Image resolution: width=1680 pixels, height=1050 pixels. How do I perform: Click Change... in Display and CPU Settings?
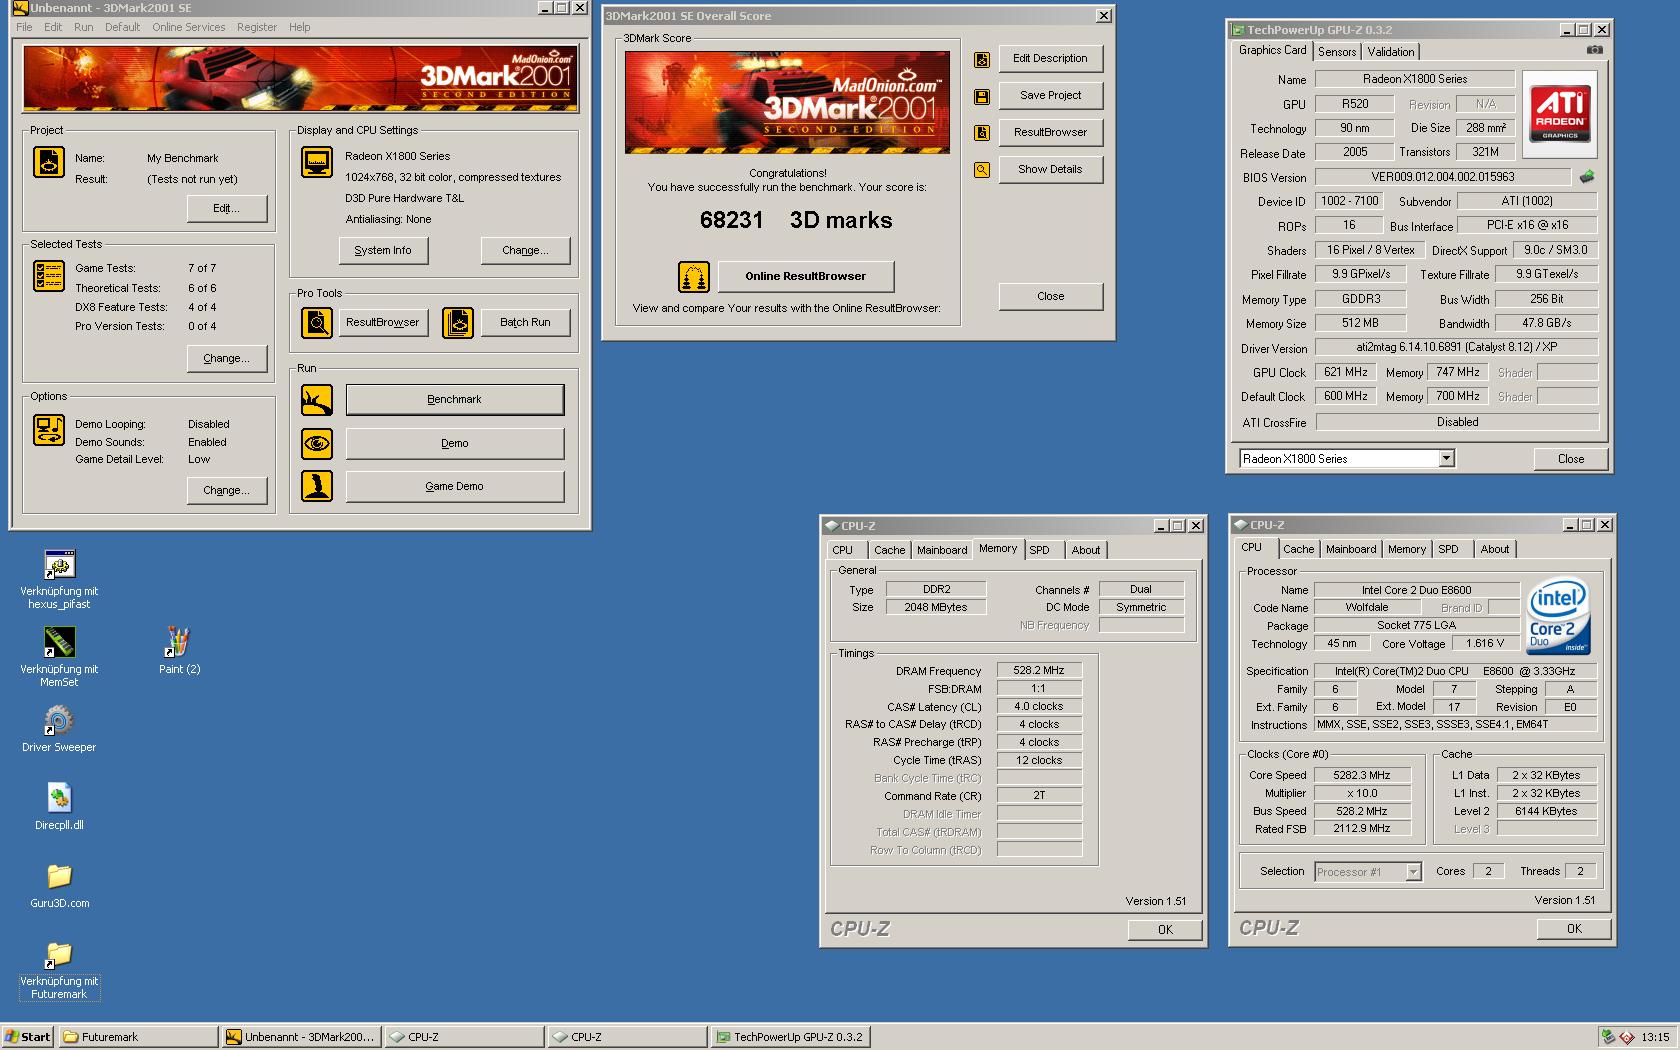tap(525, 250)
